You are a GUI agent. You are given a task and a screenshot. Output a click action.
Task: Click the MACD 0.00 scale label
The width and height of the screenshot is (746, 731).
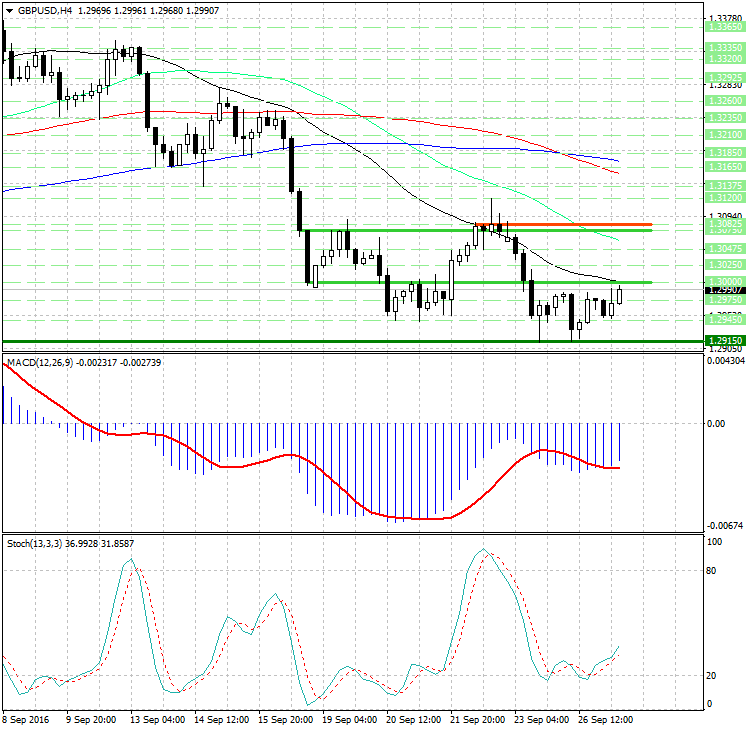tap(715, 424)
